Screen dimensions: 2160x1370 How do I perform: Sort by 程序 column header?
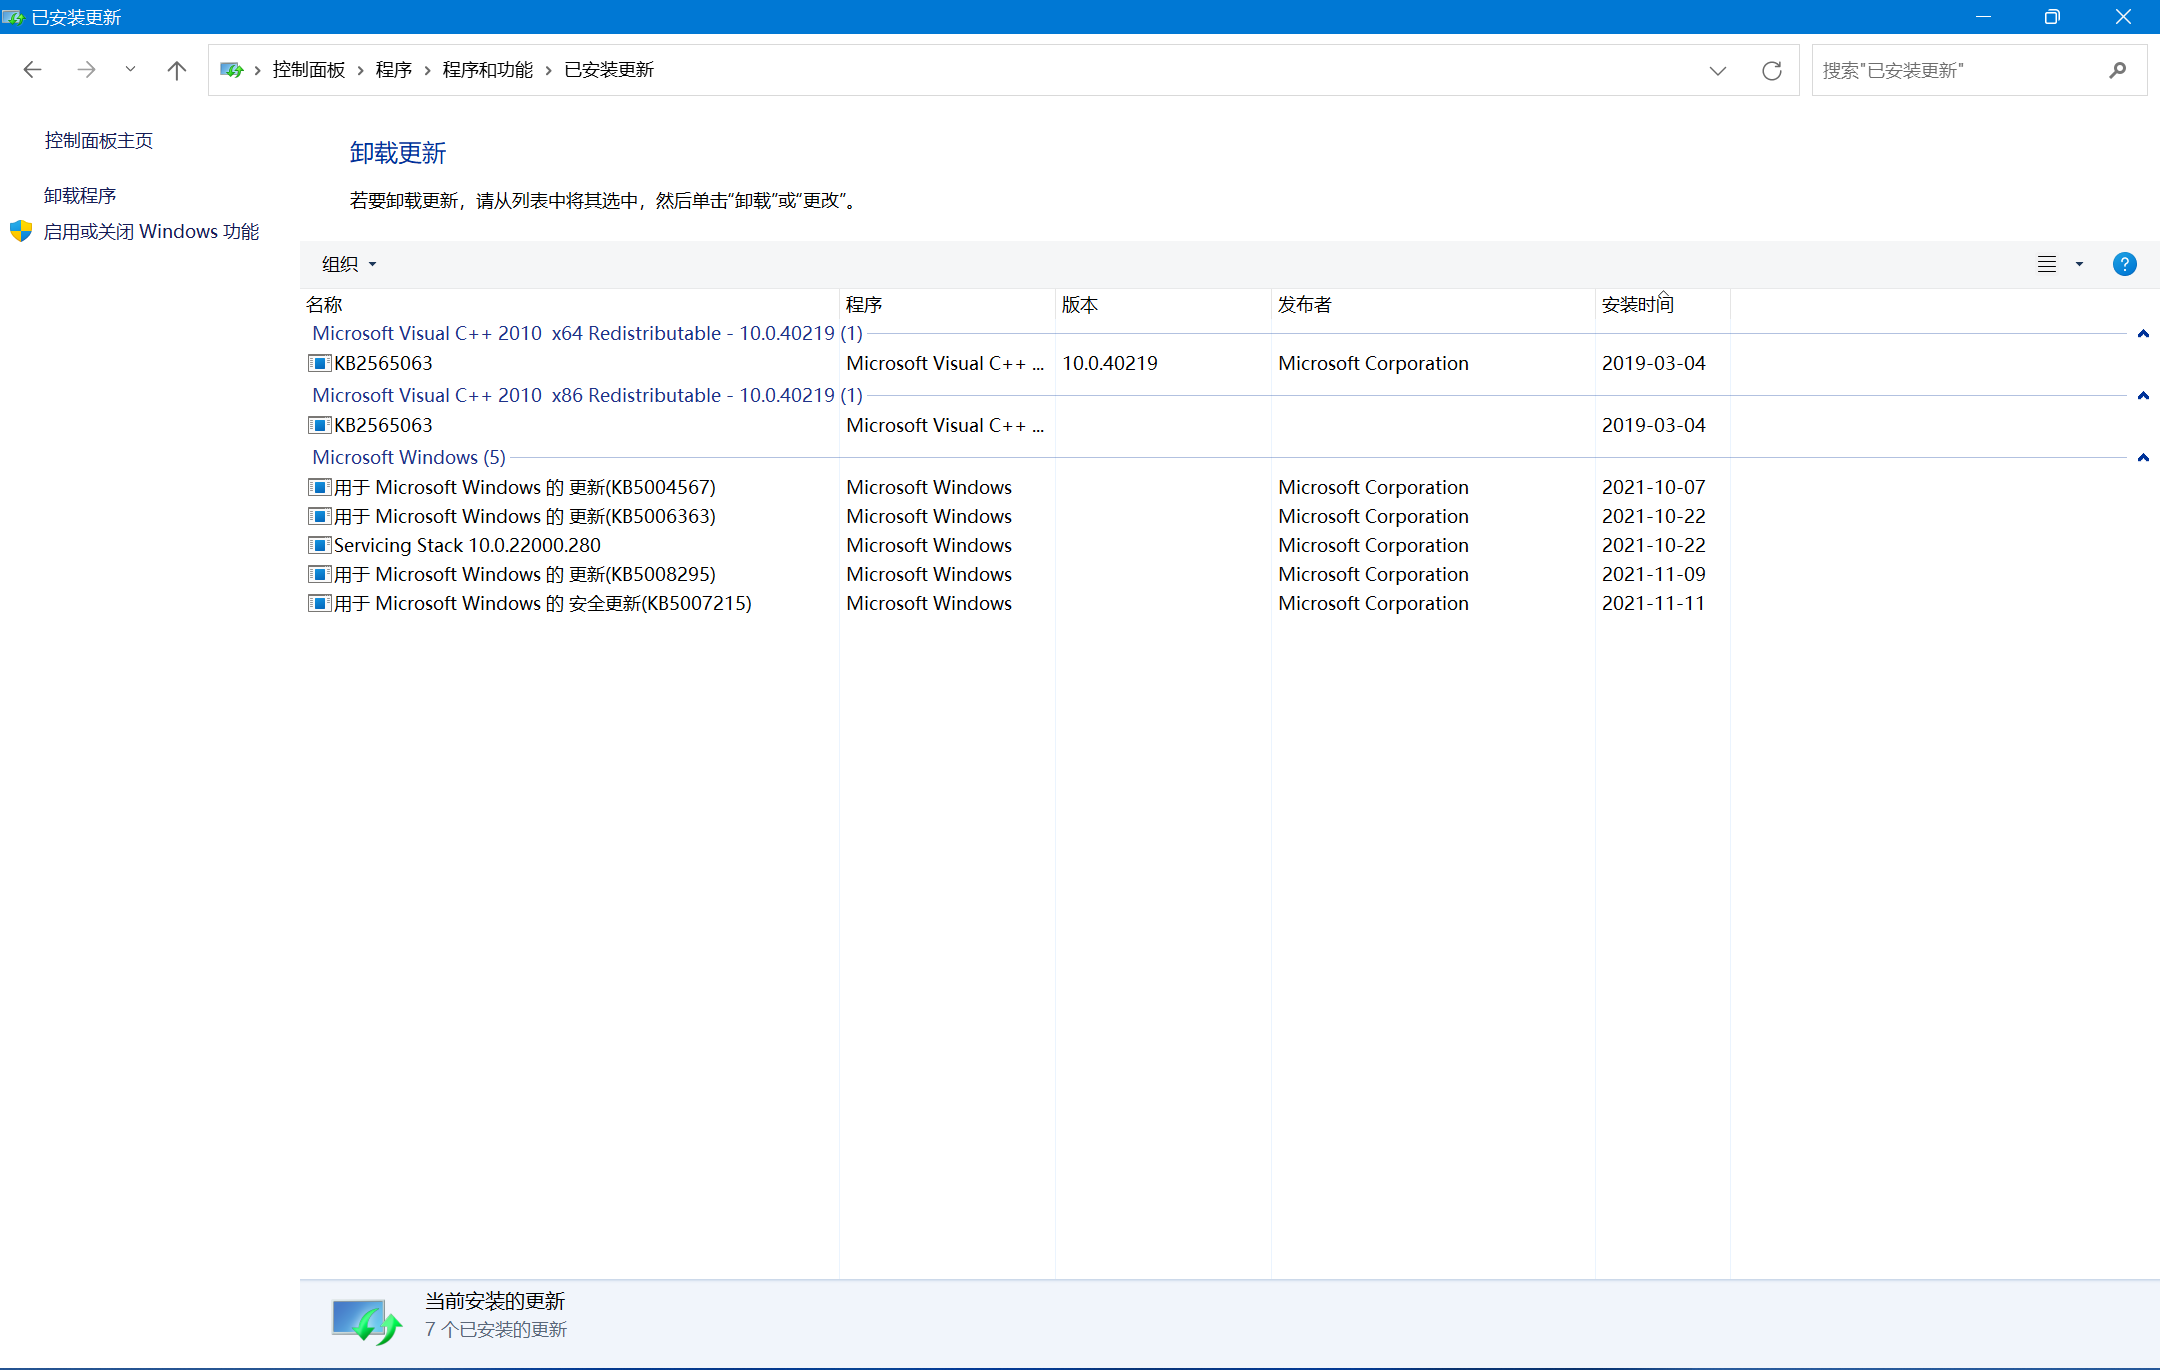point(947,305)
